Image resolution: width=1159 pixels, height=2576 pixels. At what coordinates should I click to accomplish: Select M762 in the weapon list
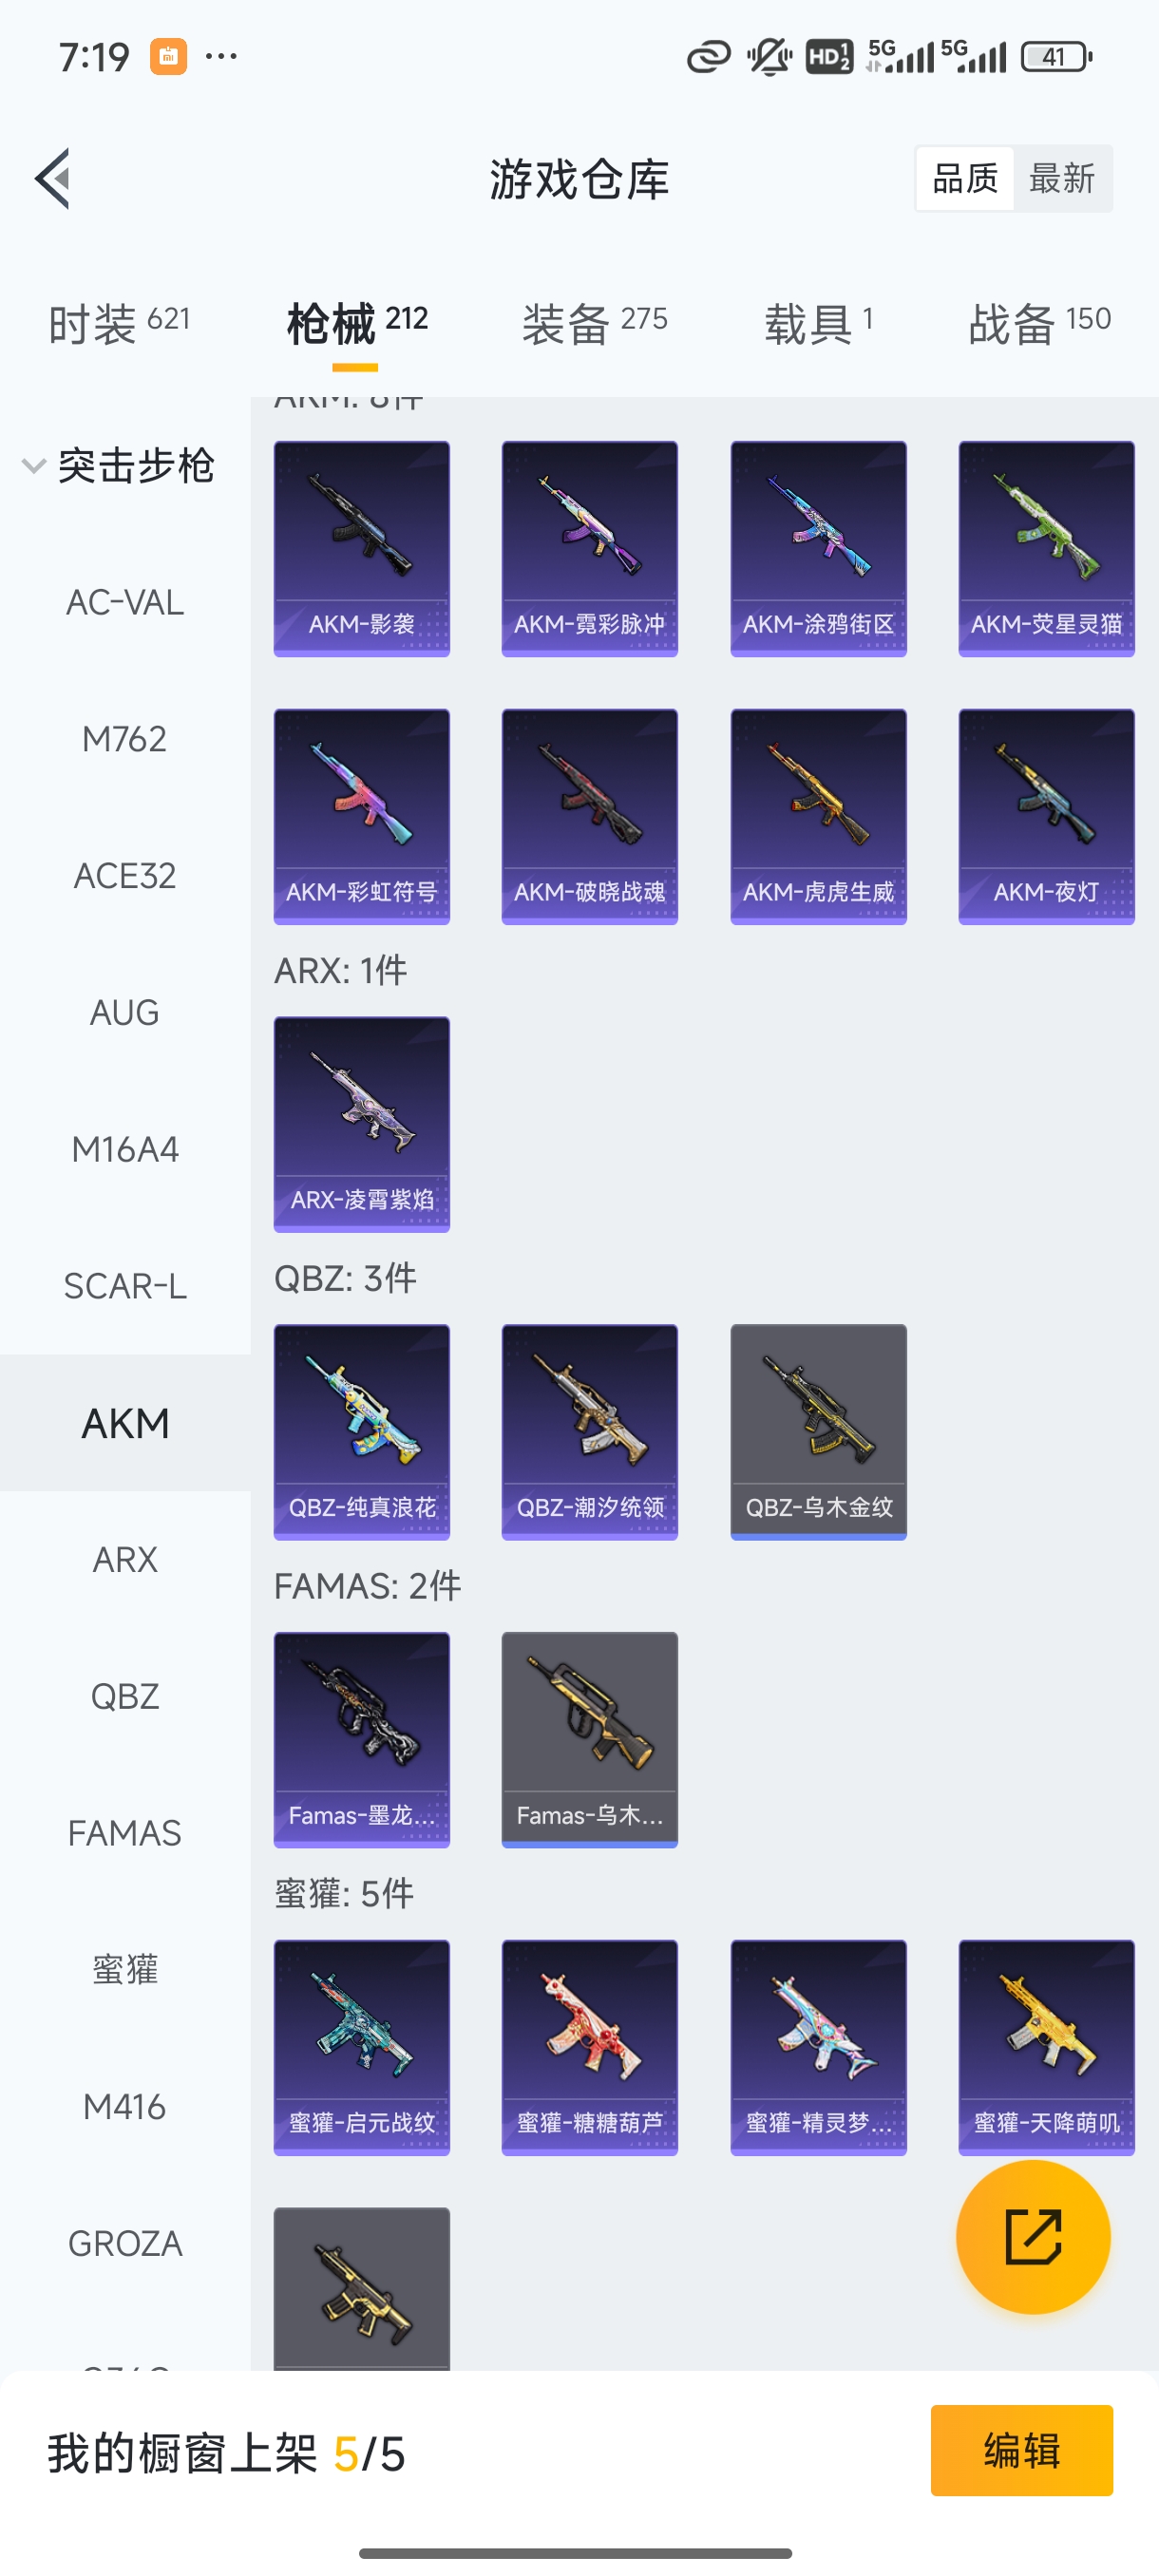[125, 739]
